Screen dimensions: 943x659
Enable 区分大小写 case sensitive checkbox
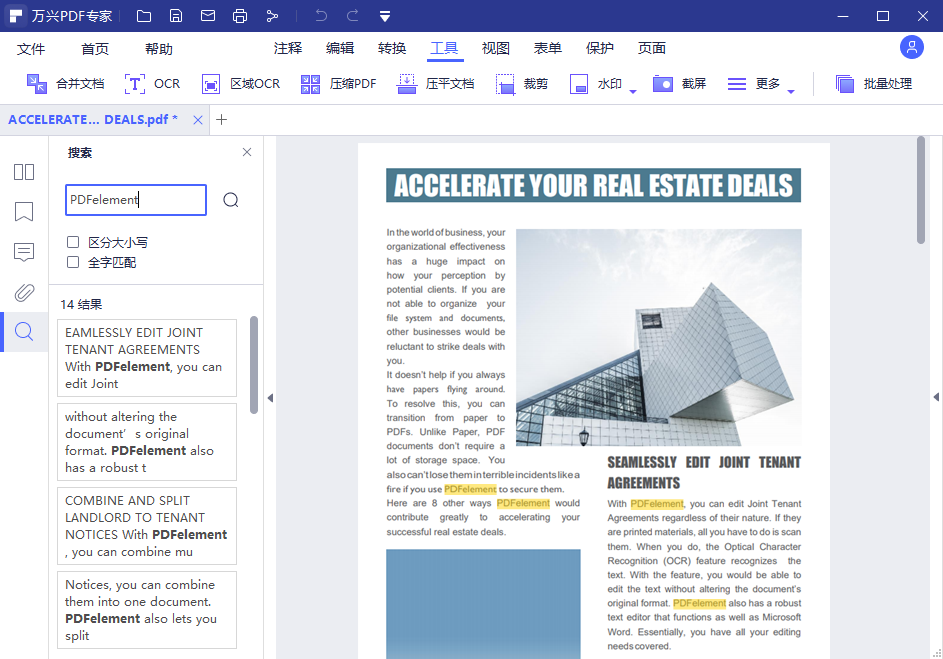(73, 242)
